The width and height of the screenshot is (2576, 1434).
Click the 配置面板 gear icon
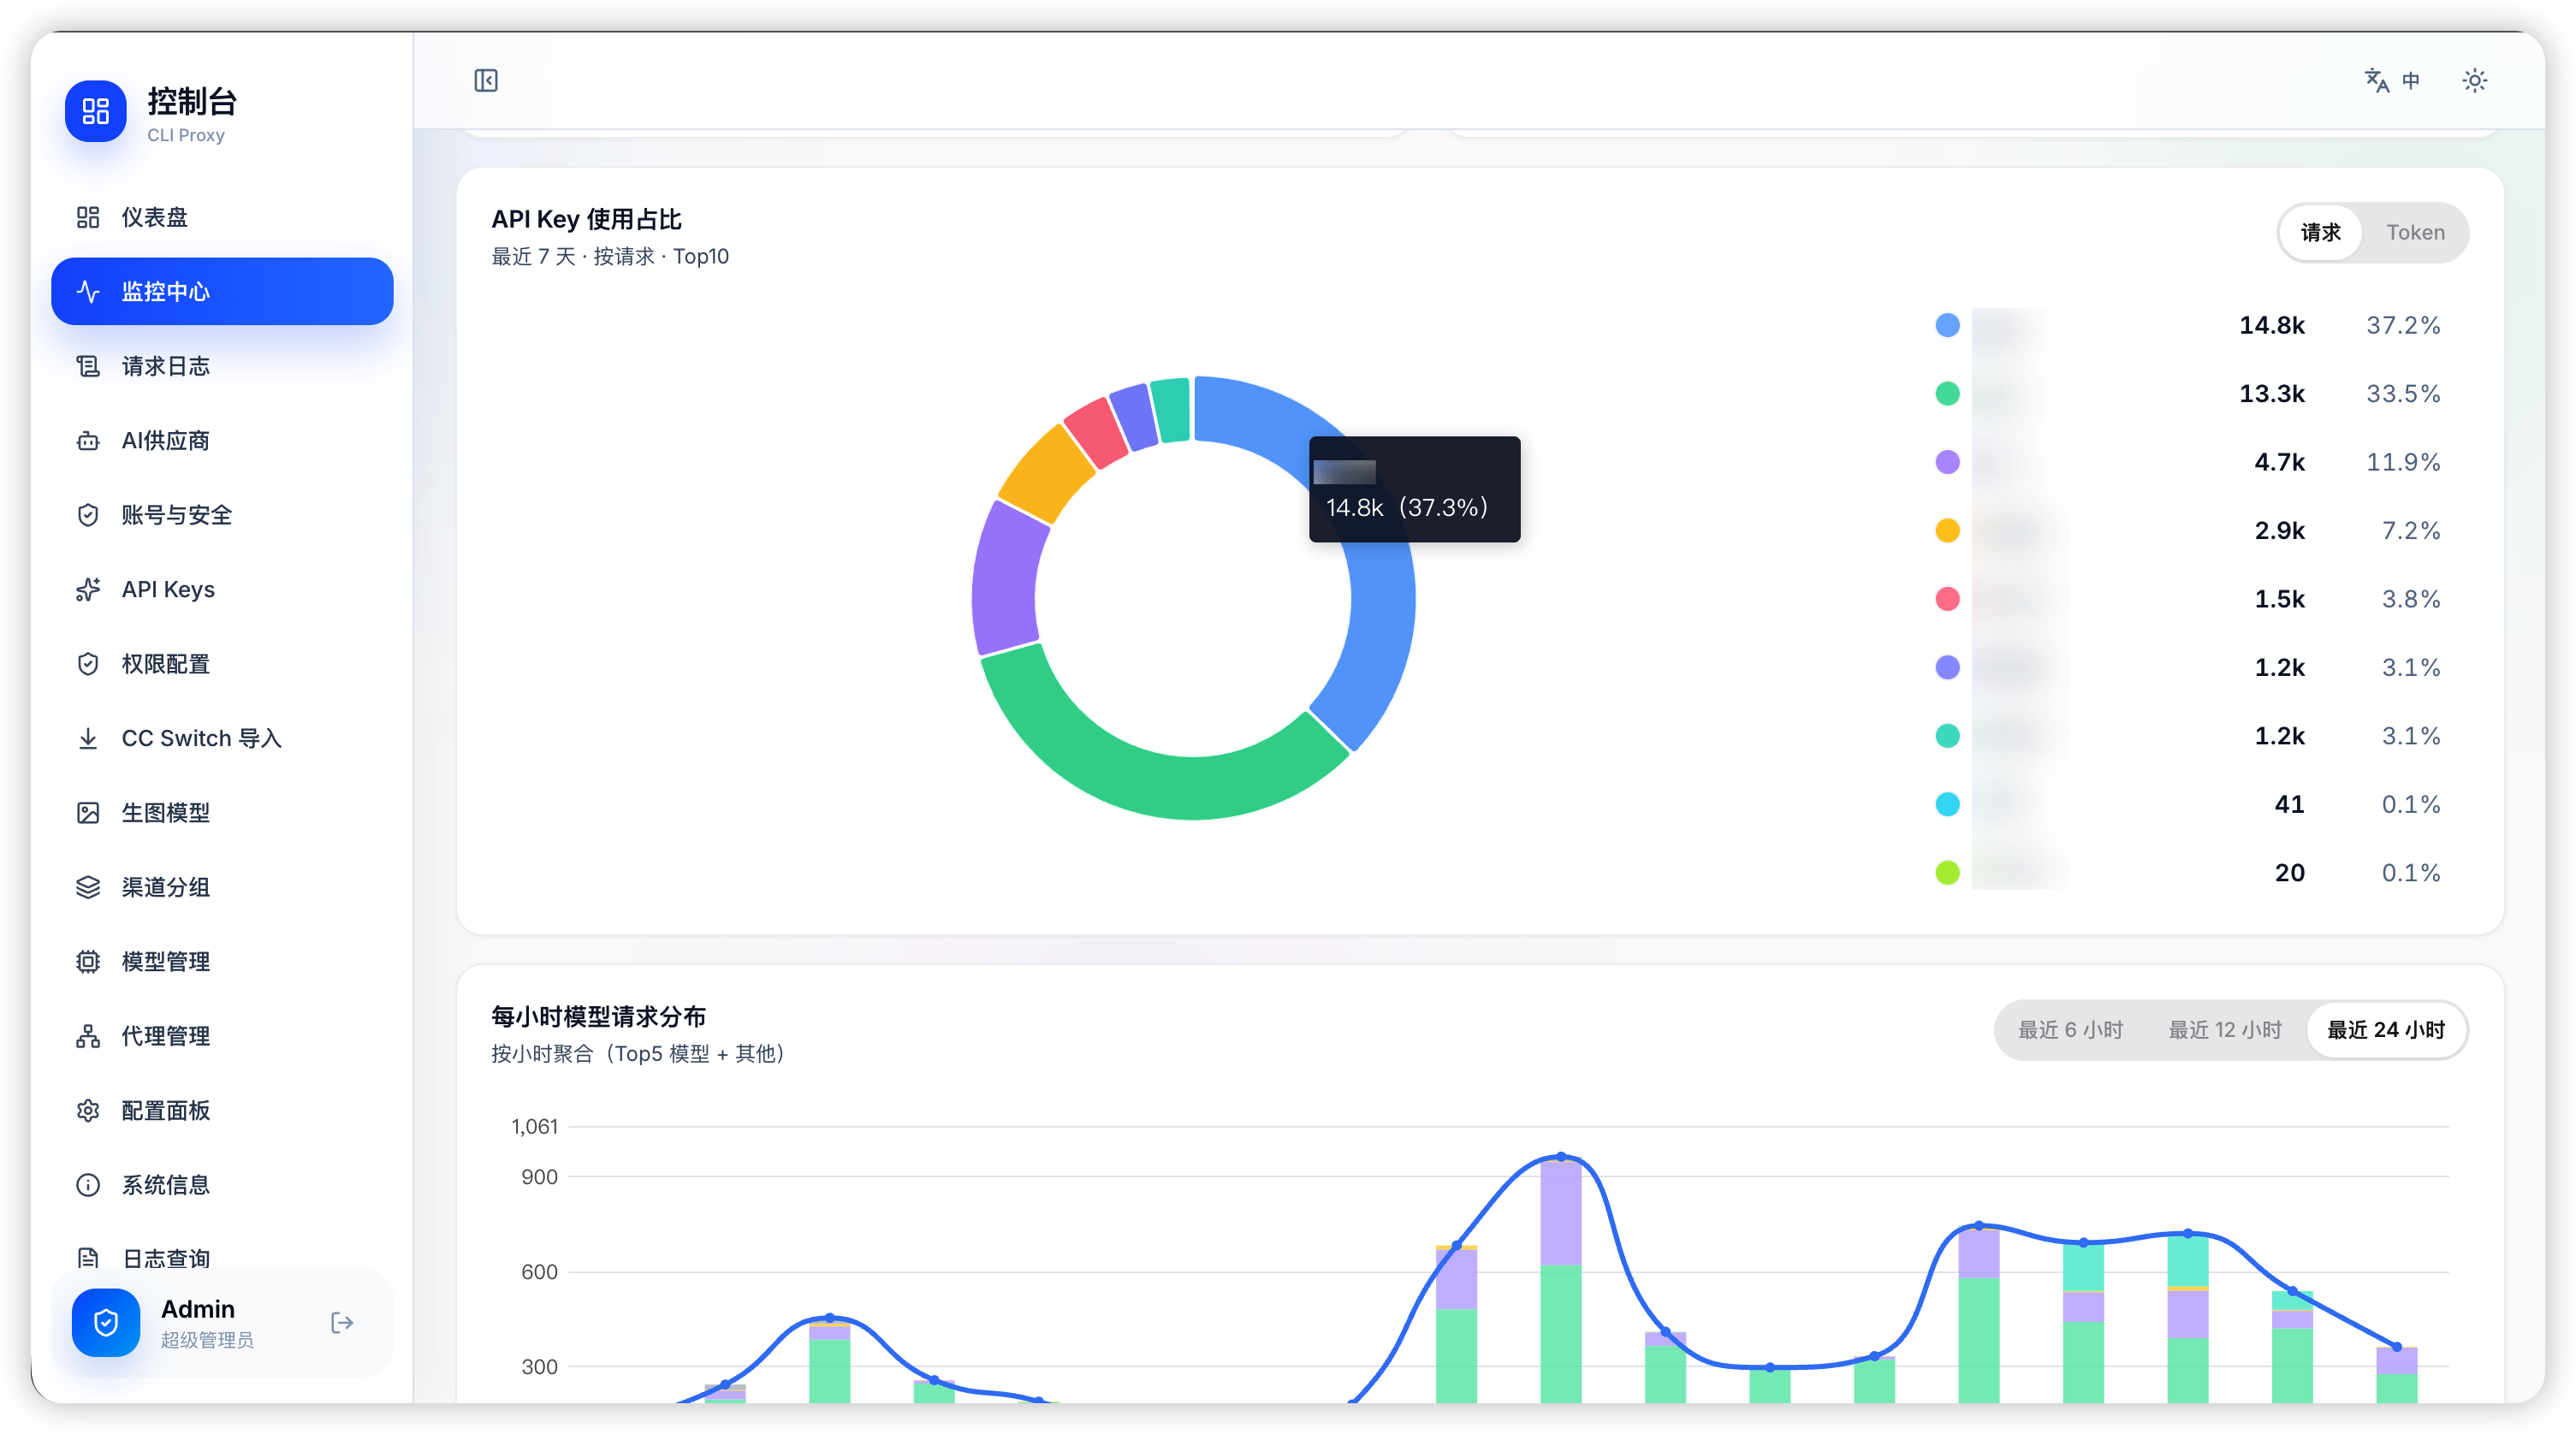click(88, 1111)
